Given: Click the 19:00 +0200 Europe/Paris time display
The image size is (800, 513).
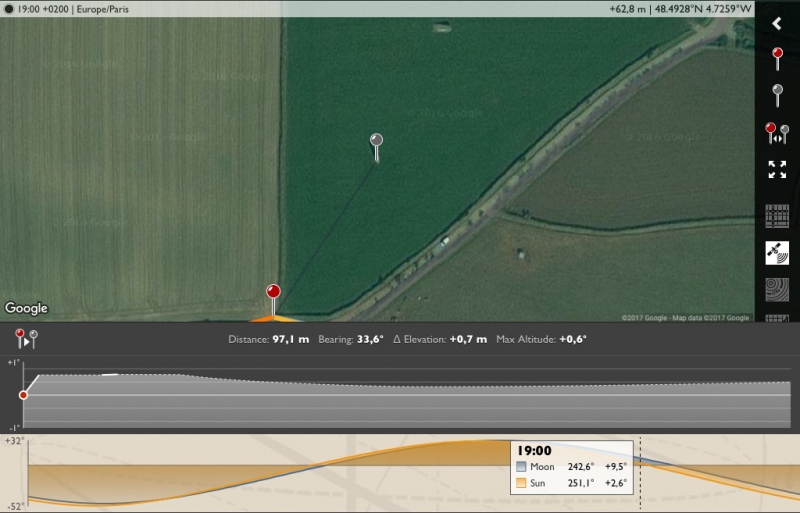Looking at the screenshot, I should tap(73, 9).
